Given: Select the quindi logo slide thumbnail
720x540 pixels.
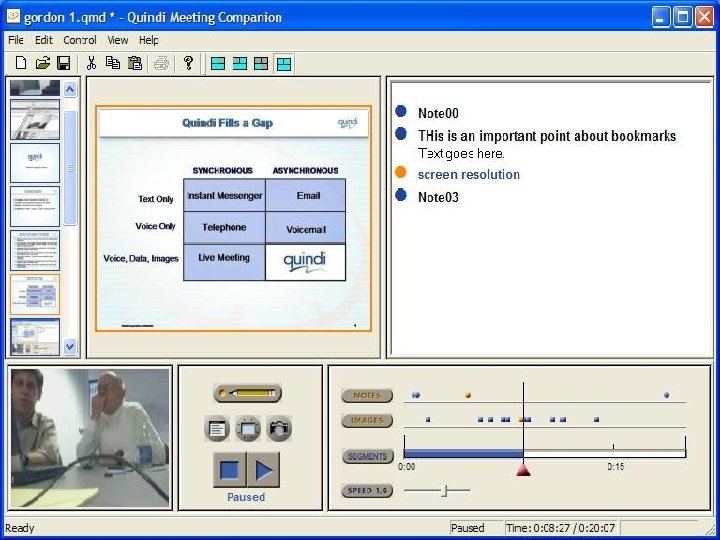Looking at the screenshot, I should (35, 163).
